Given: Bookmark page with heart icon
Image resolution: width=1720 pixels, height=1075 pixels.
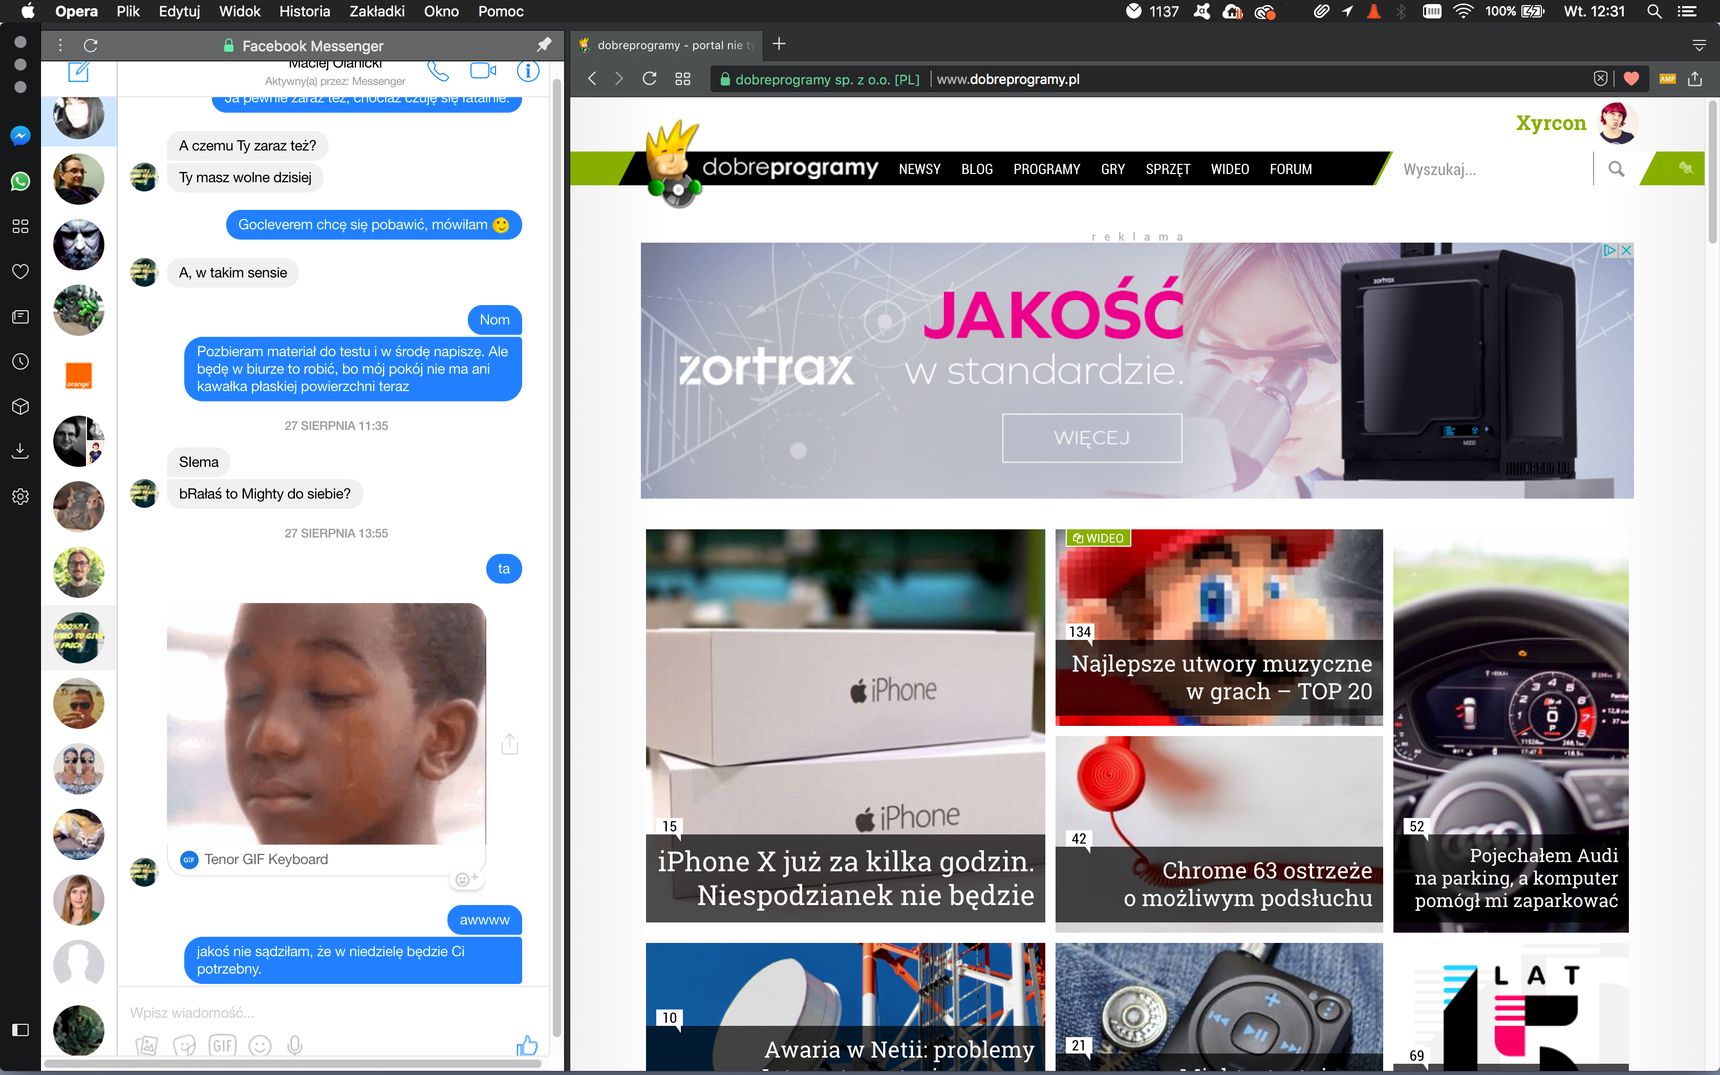Looking at the screenshot, I should [x=1631, y=78].
